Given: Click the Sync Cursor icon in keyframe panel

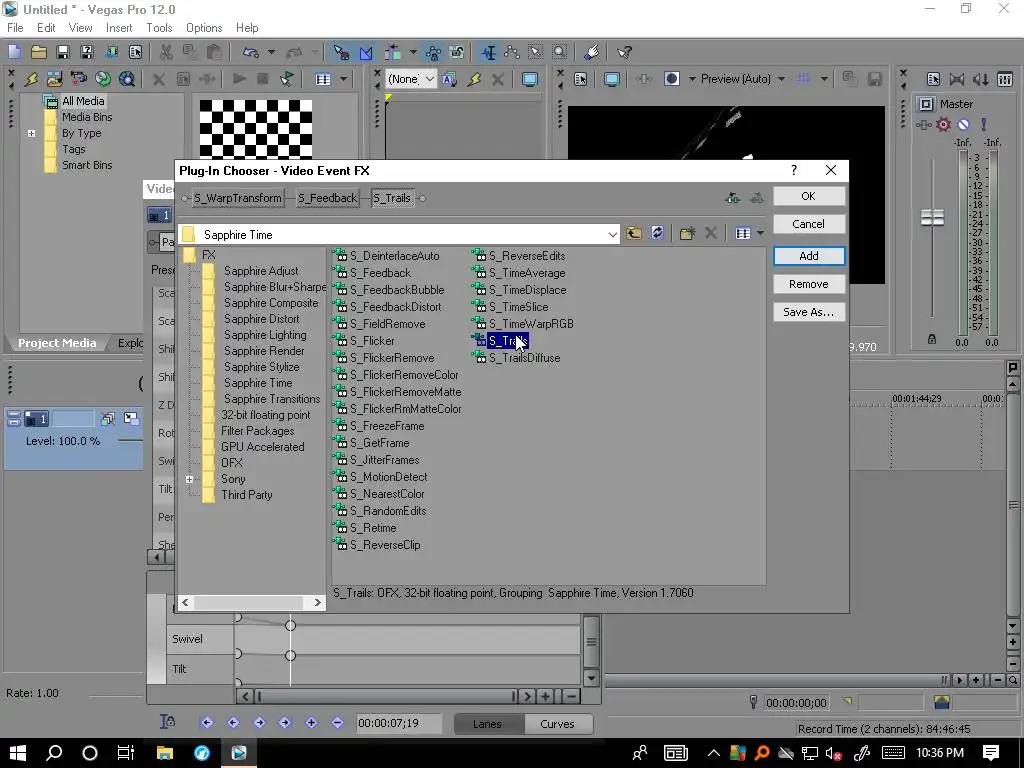Looking at the screenshot, I should click(x=167, y=722).
